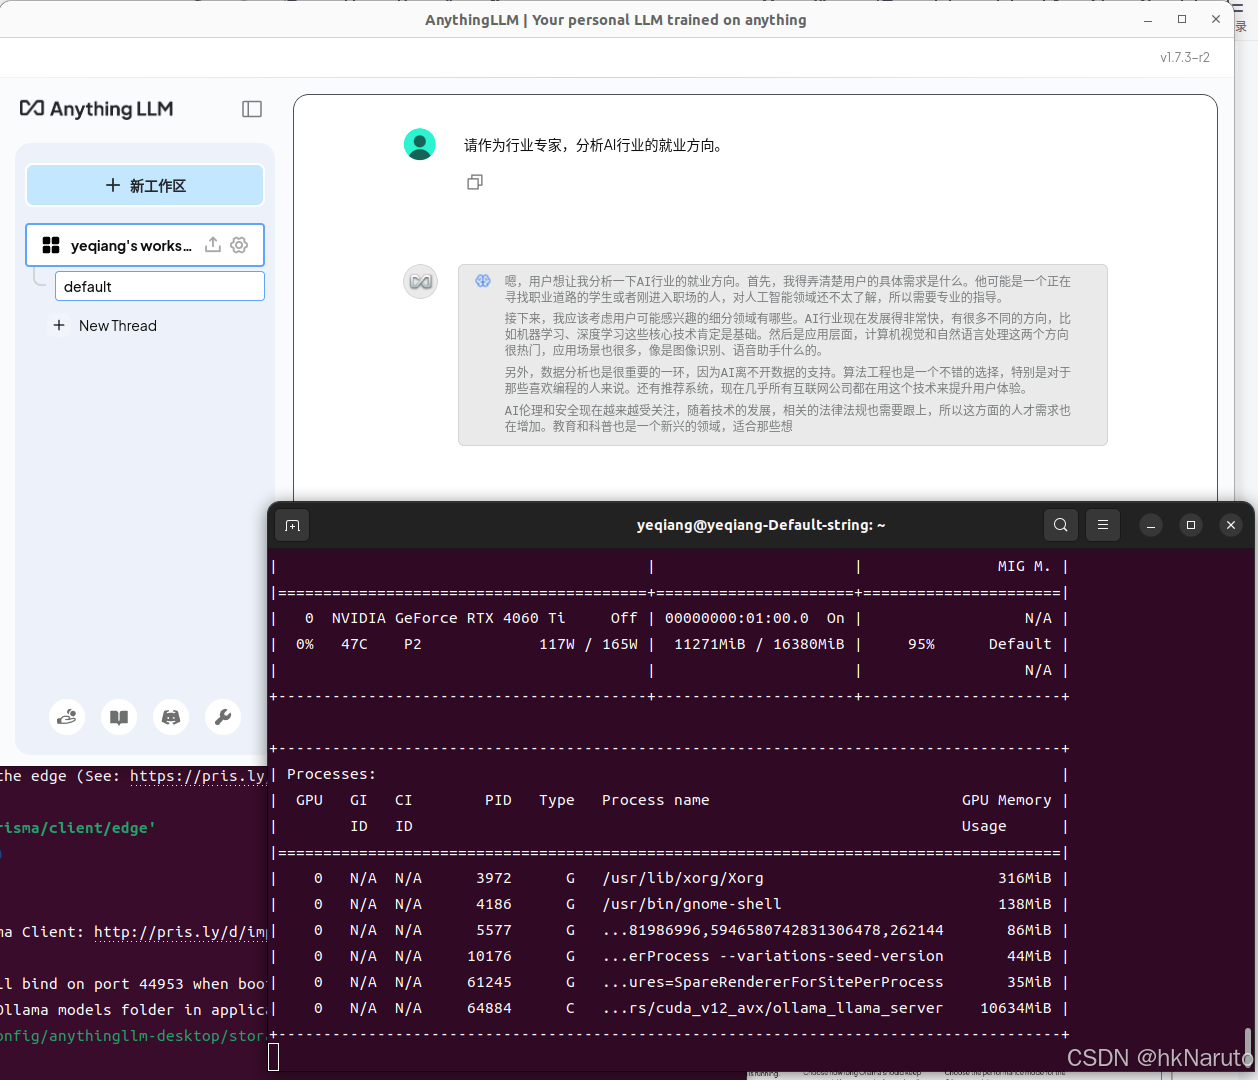
Task: Click the https://pris.ly link in background terminal
Action: coord(198,776)
